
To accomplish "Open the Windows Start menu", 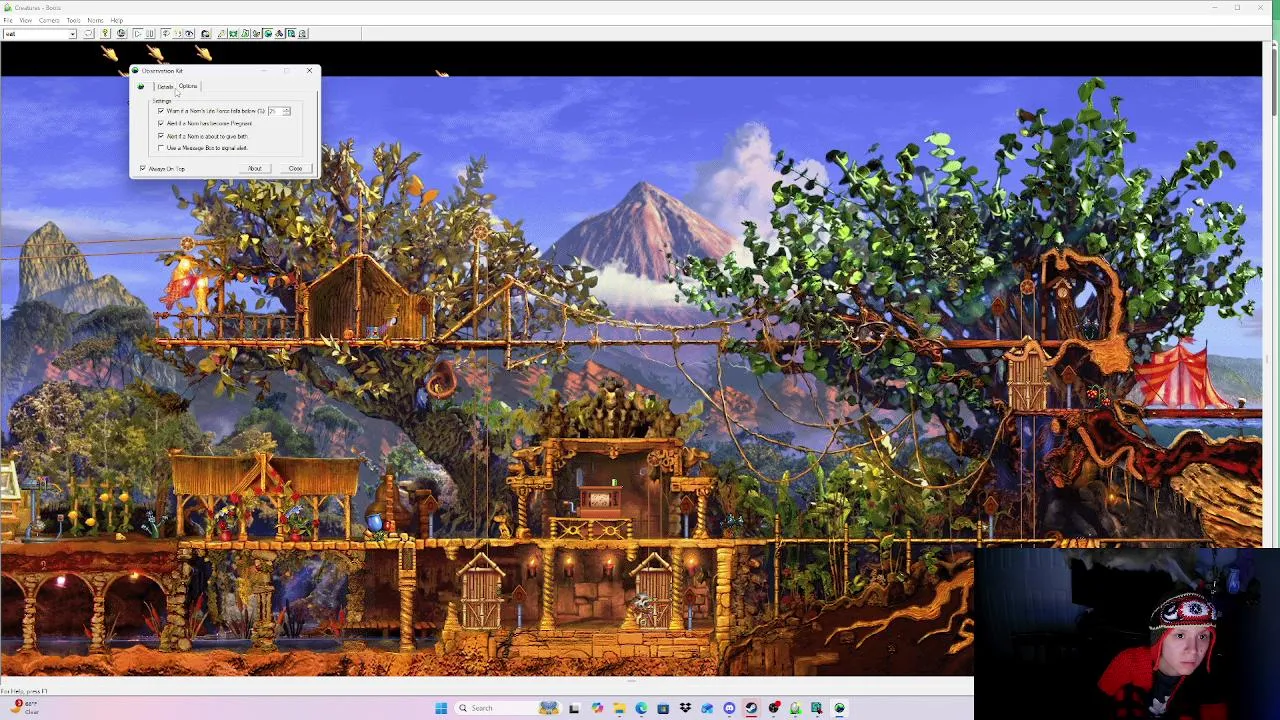I will click(x=441, y=708).
